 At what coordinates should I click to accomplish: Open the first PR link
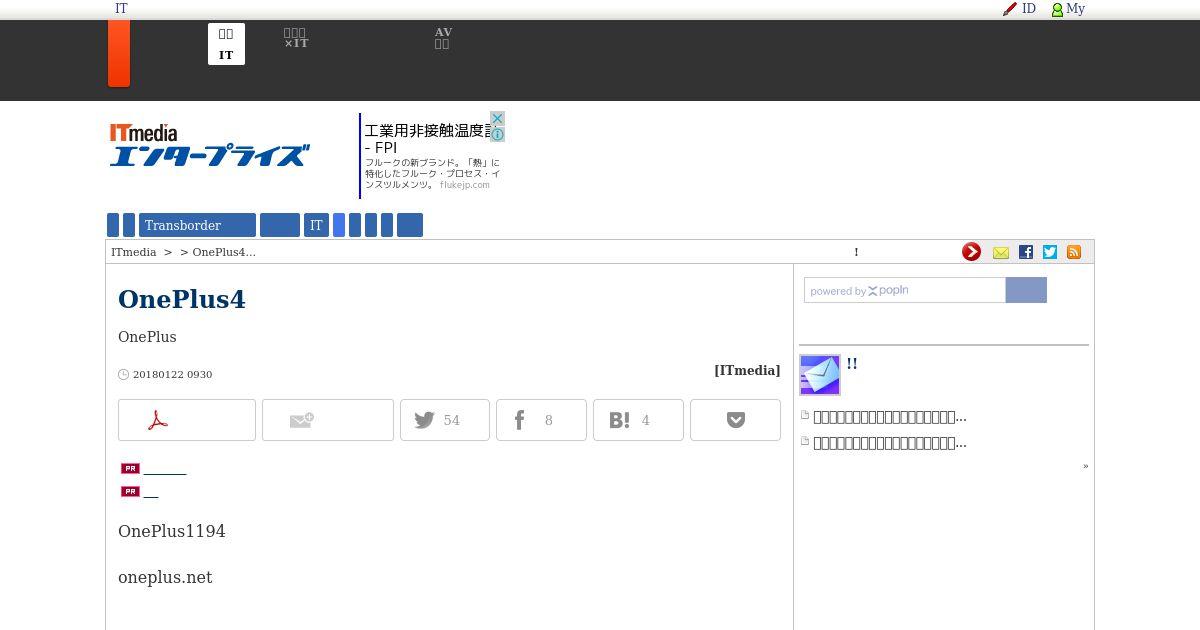(x=165, y=468)
